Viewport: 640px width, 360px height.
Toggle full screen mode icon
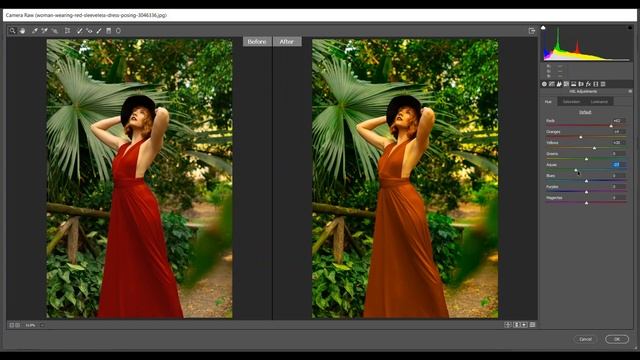(x=531, y=31)
